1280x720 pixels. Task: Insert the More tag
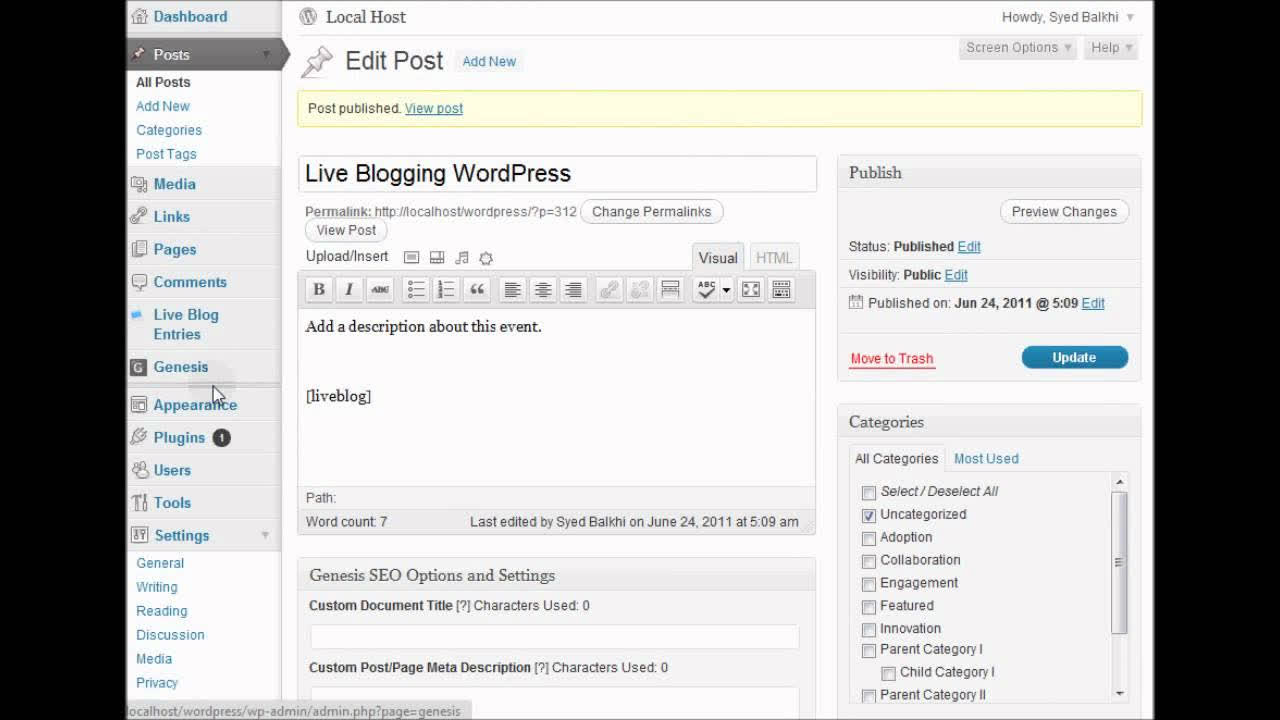tap(670, 290)
